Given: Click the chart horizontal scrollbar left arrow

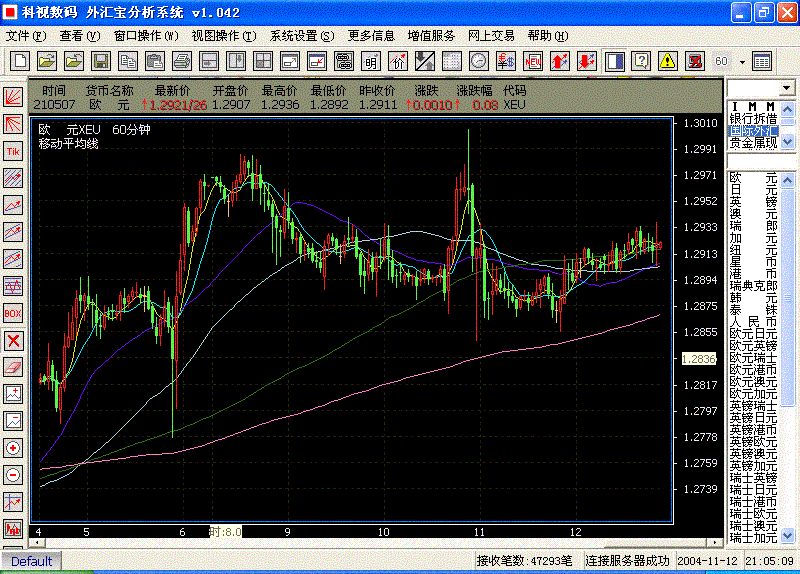Looking at the screenshot, I should pyautogui.click(x=36, y=543).
